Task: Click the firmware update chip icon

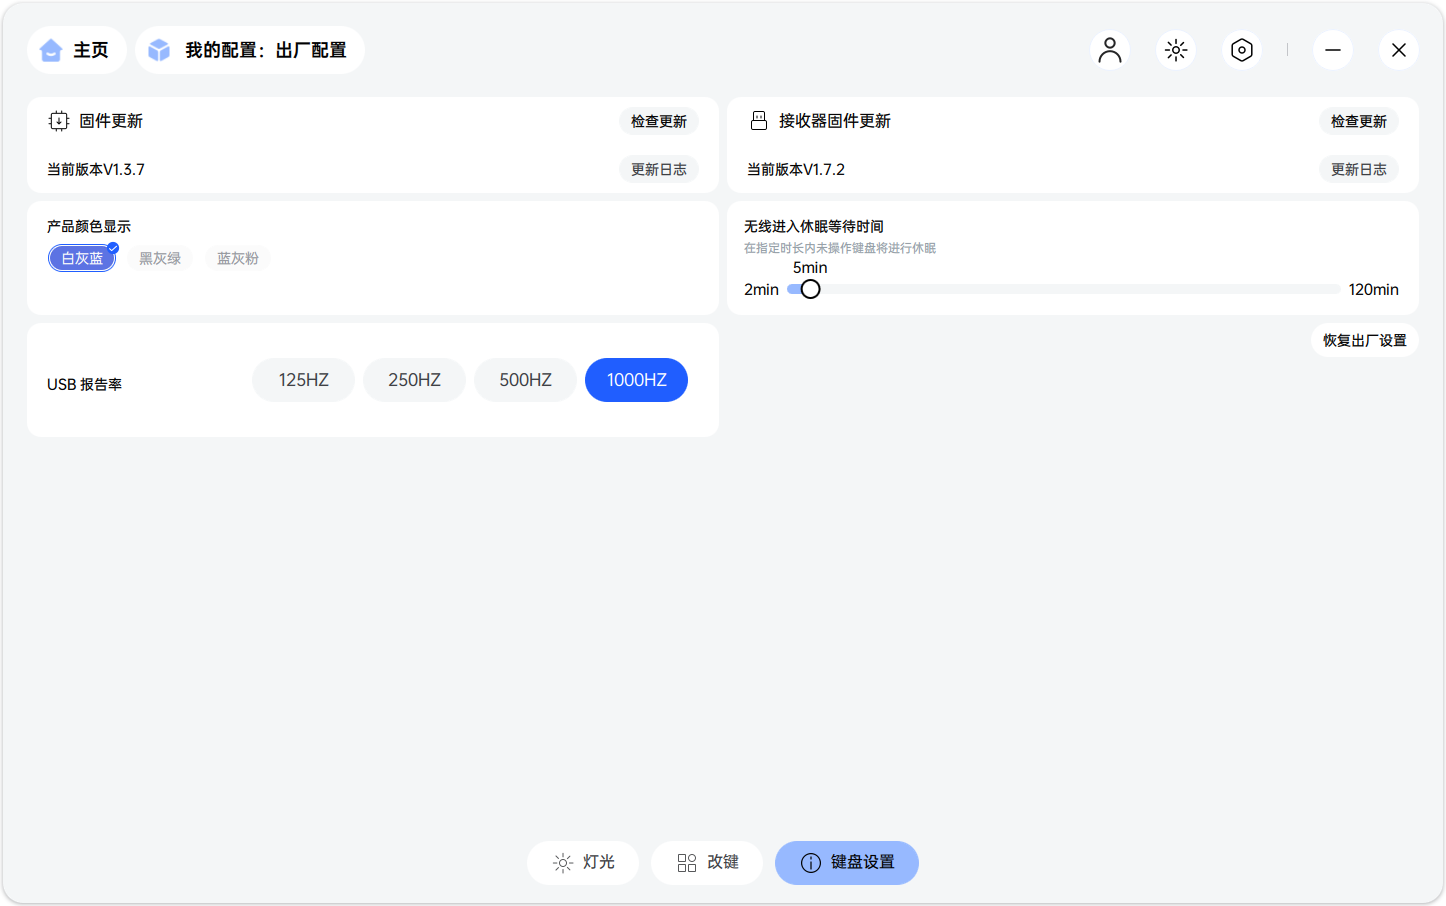Action: pos(59,121)
